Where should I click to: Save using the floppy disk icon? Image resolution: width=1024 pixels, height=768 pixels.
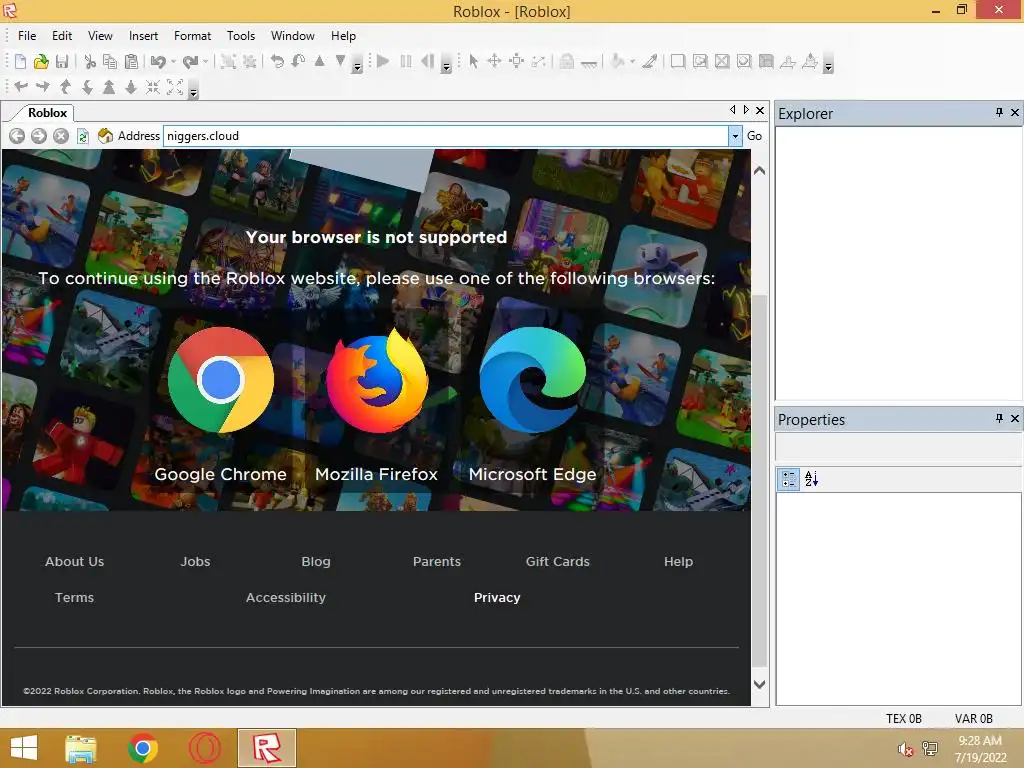pos(62,61)
